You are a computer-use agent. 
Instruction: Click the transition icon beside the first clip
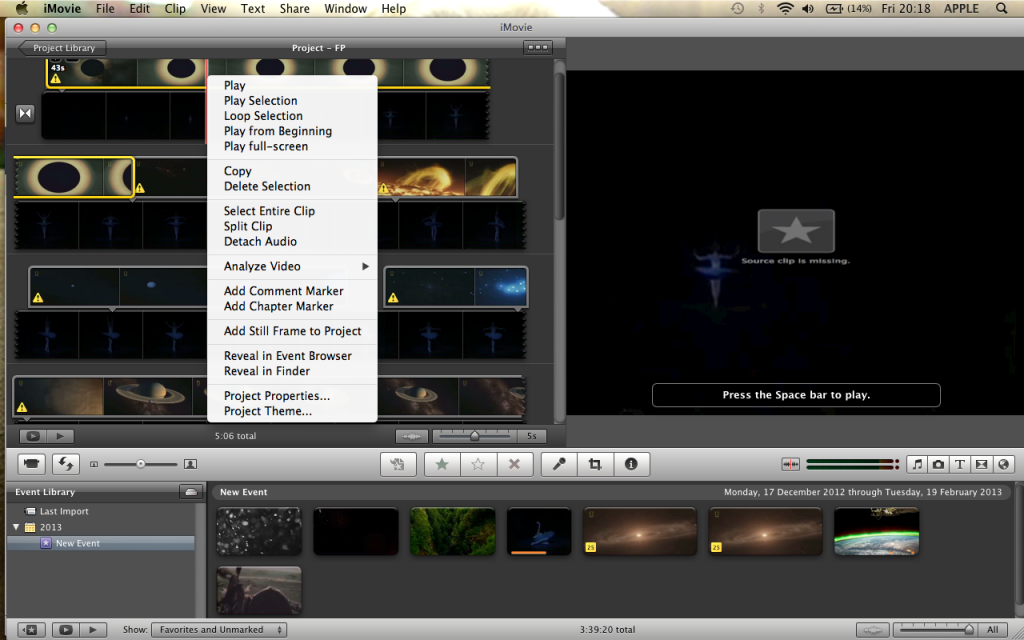click(25, 114)
